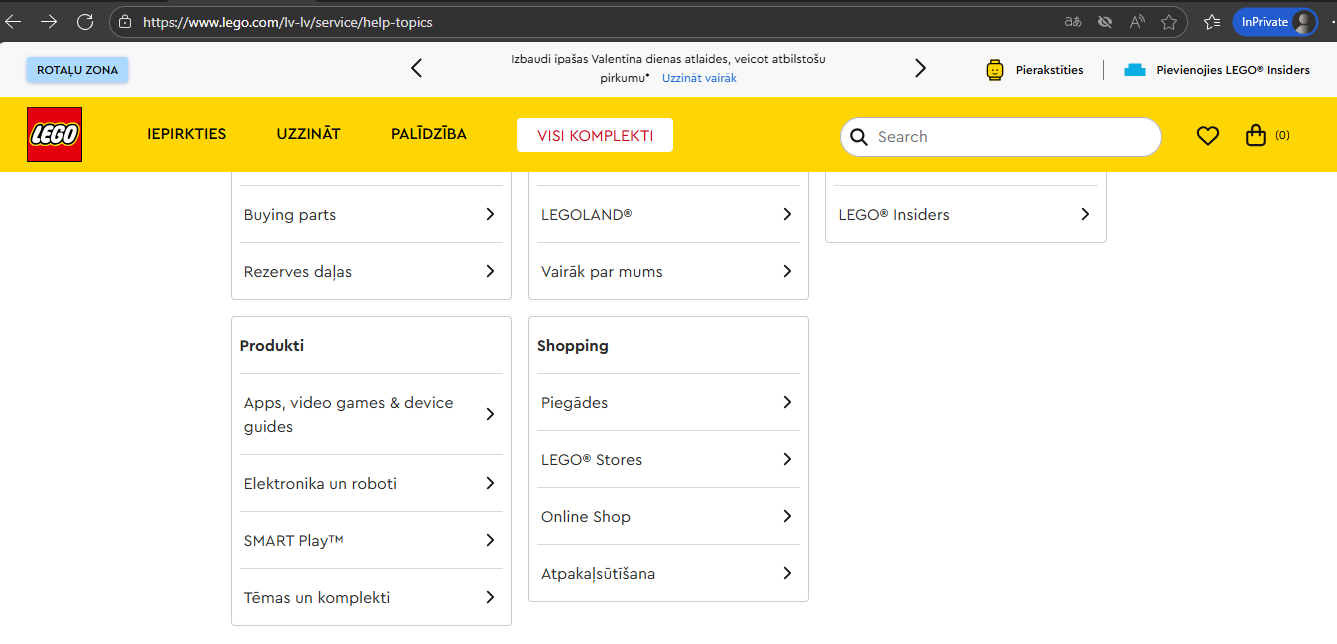
Task: Refresh the page with reload icon
Action: click(85, 21)
